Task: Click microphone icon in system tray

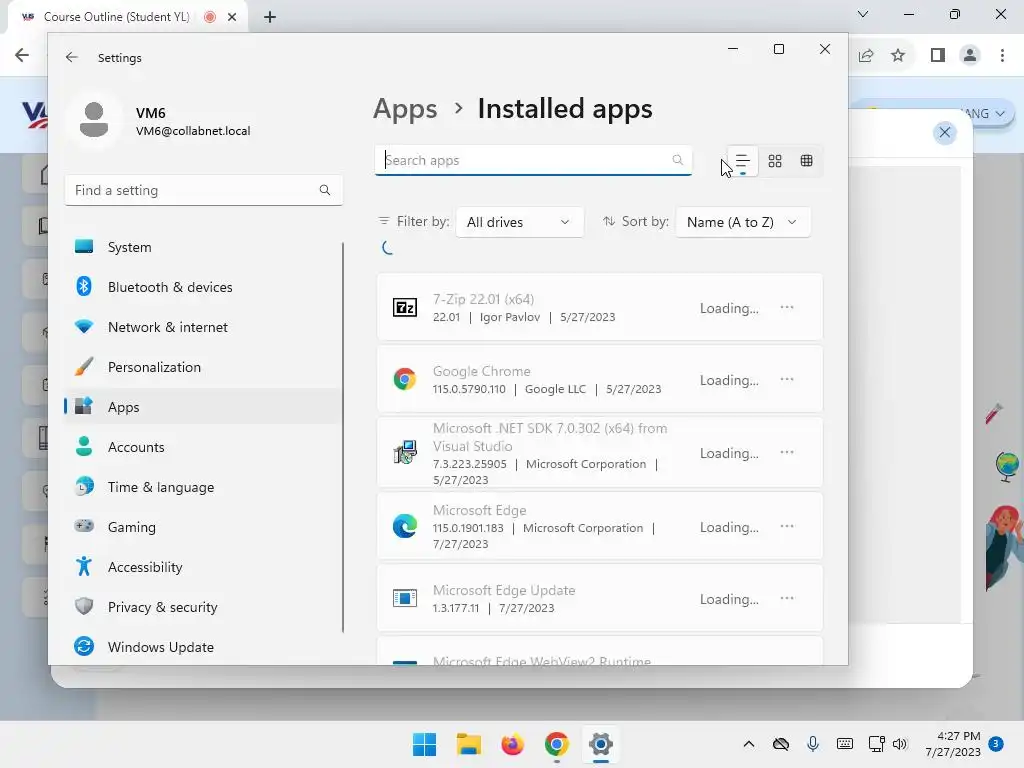Action: 812,744
